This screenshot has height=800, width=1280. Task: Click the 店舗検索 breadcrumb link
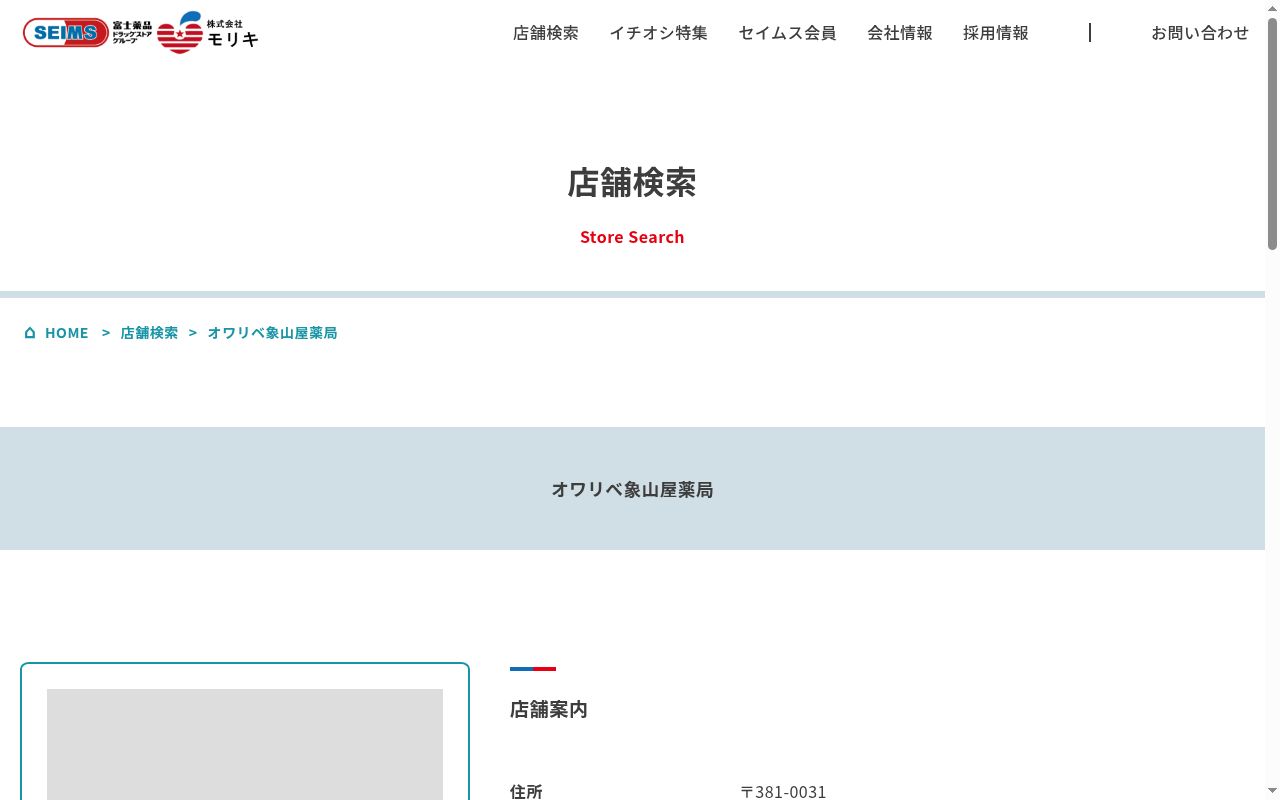149,333
